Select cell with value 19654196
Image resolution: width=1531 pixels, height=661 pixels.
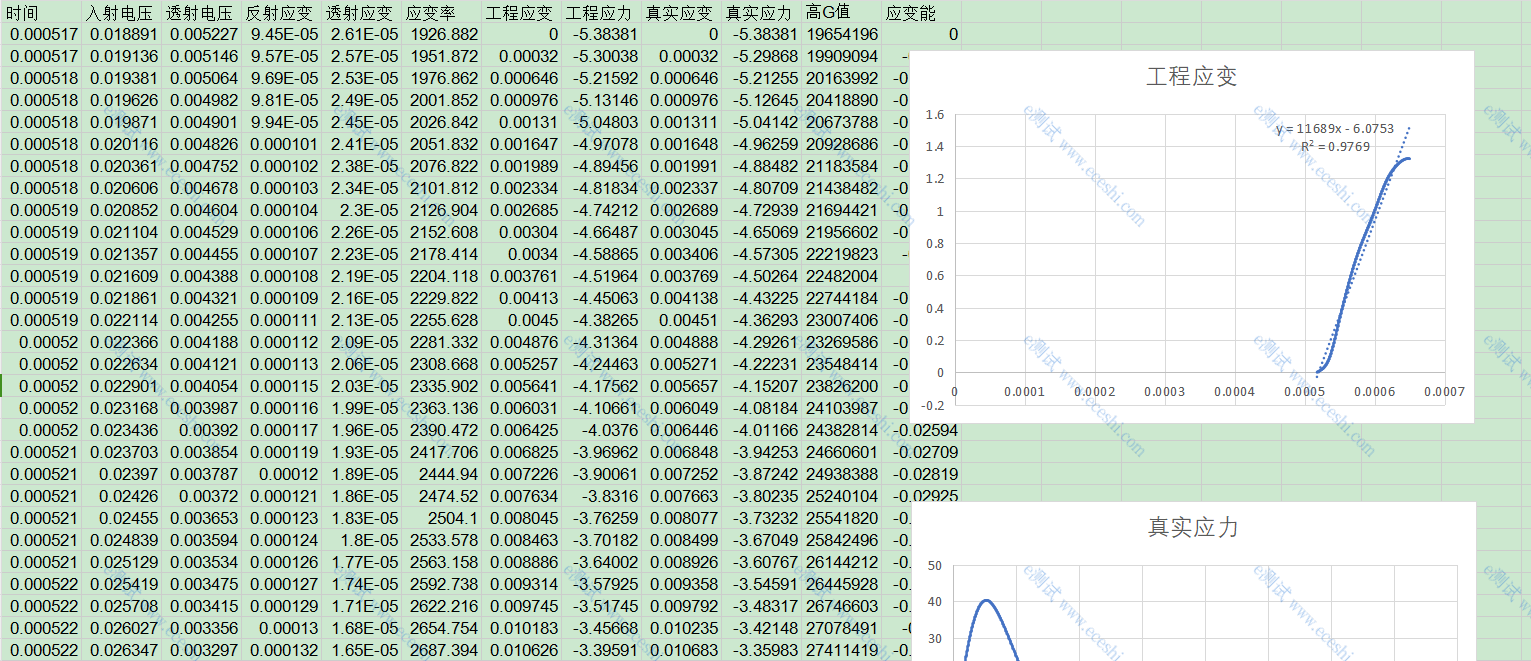tap(842, 34)
